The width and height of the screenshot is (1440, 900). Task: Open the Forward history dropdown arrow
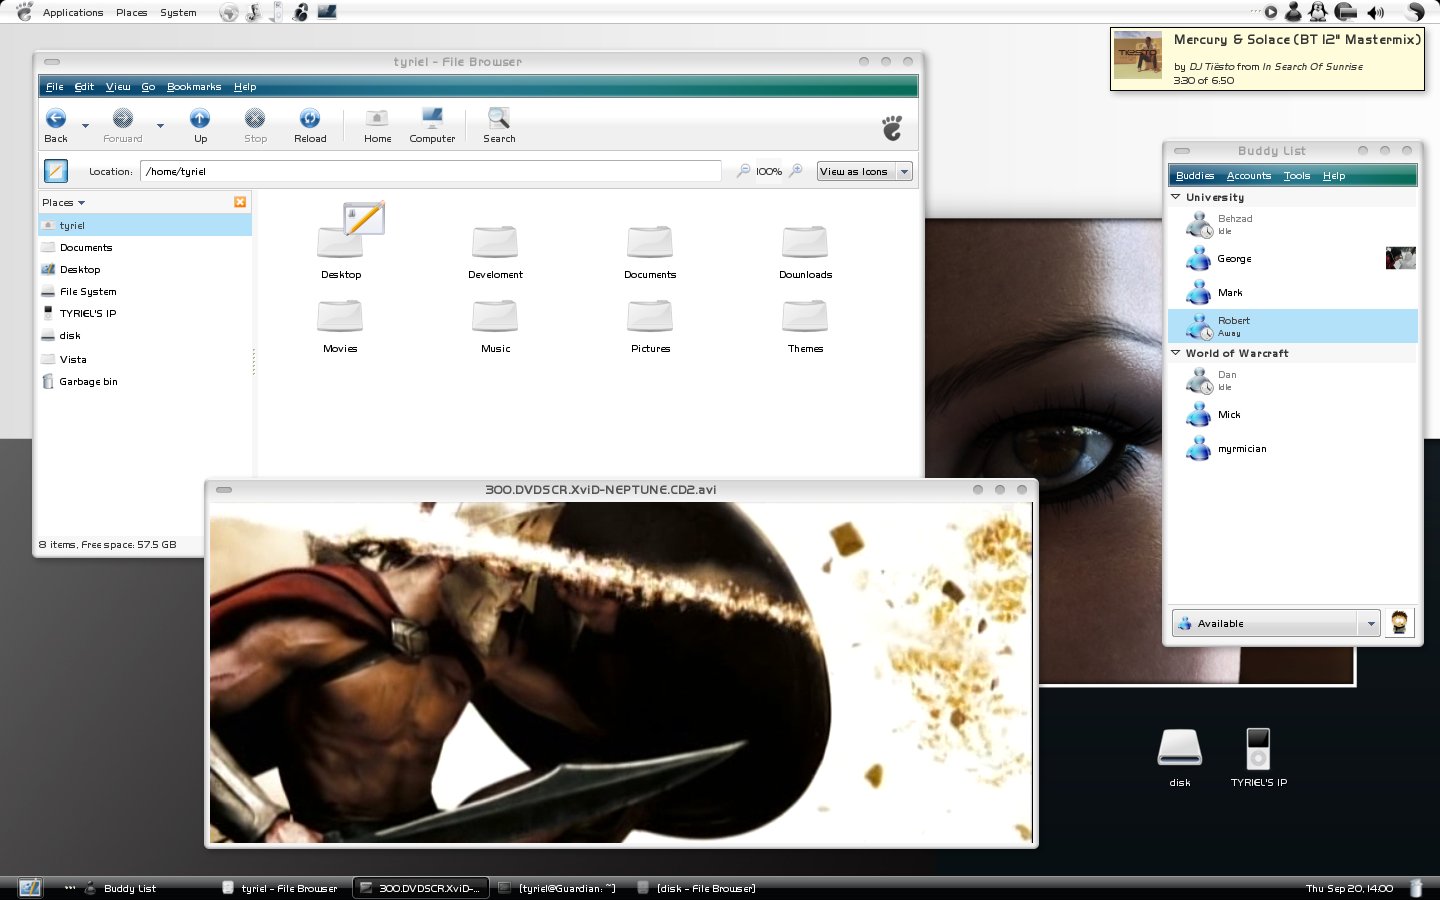click(x=160, y=126)
